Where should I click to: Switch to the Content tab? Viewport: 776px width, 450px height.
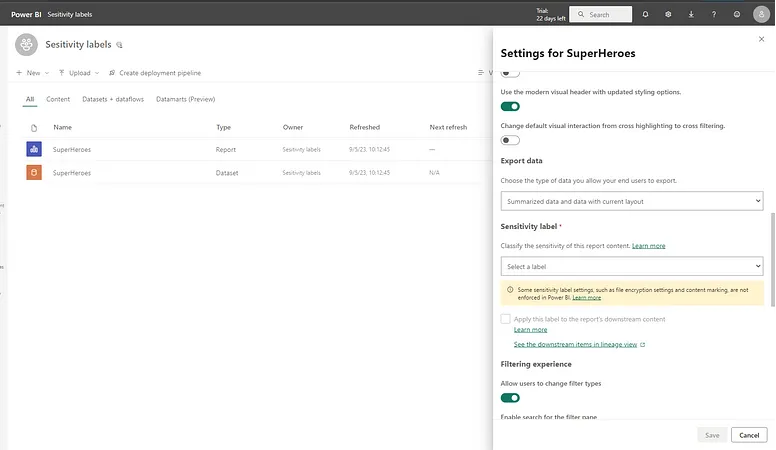pyautogui.click(x=58, y=99)
